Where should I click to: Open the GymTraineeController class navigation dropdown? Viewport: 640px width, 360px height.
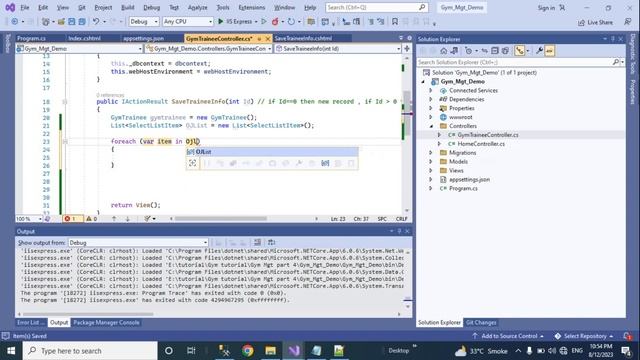(x=209, y=49)
